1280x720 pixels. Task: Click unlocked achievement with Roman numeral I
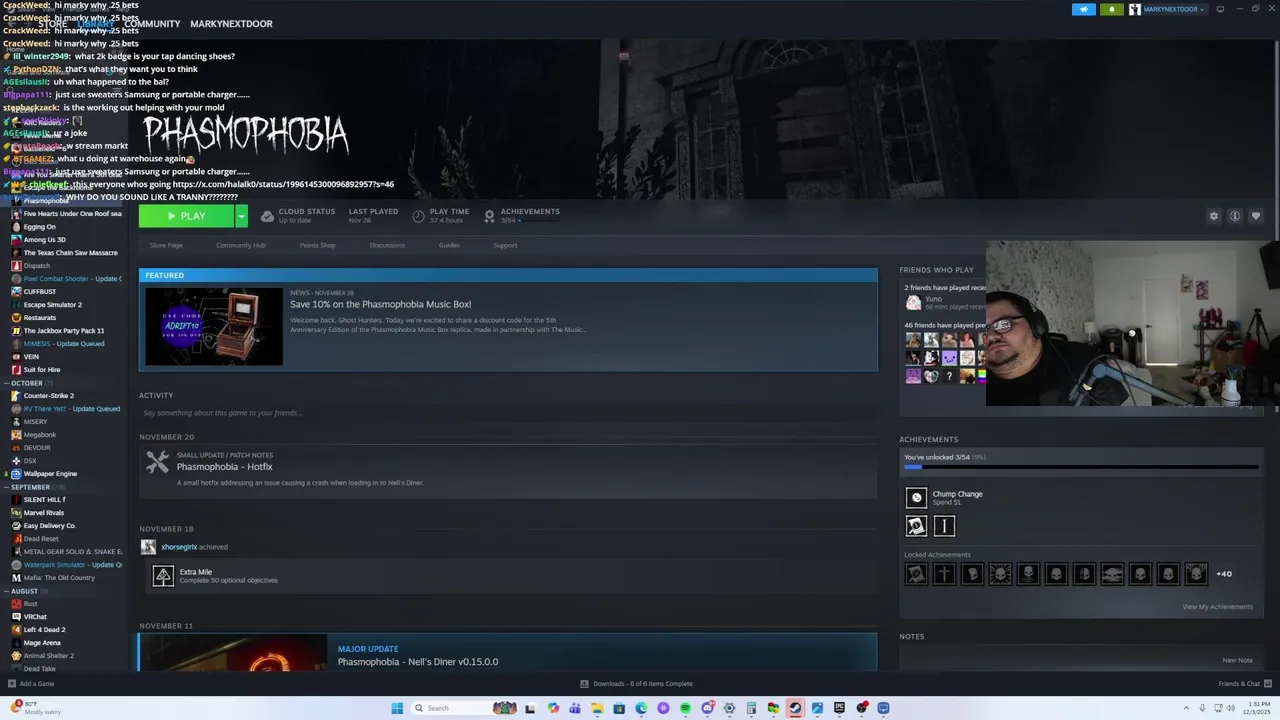[x=944, y=526]
